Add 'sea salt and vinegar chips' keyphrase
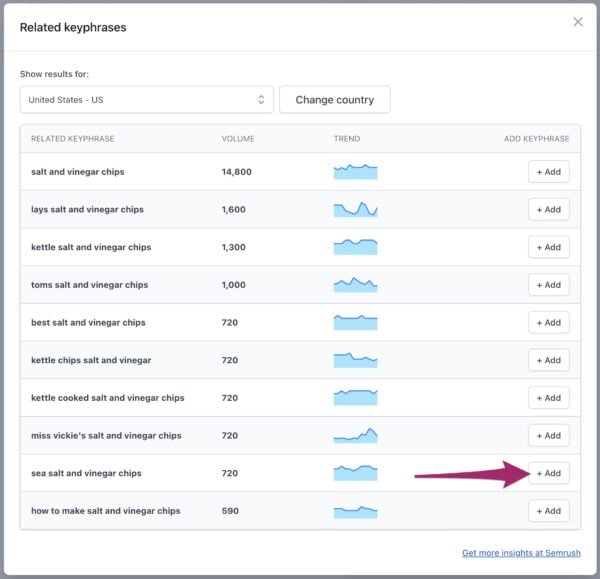 click(x=548, y=473)
